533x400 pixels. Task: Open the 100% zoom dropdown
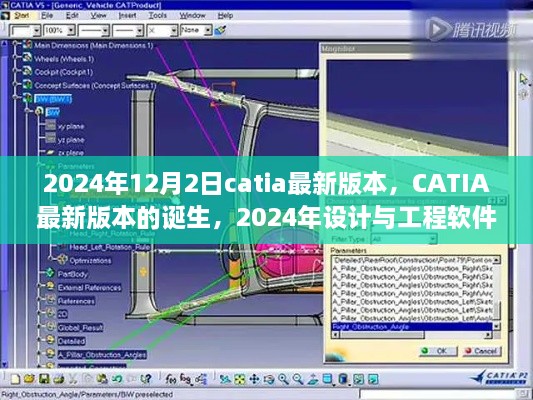tap(71, 31)
